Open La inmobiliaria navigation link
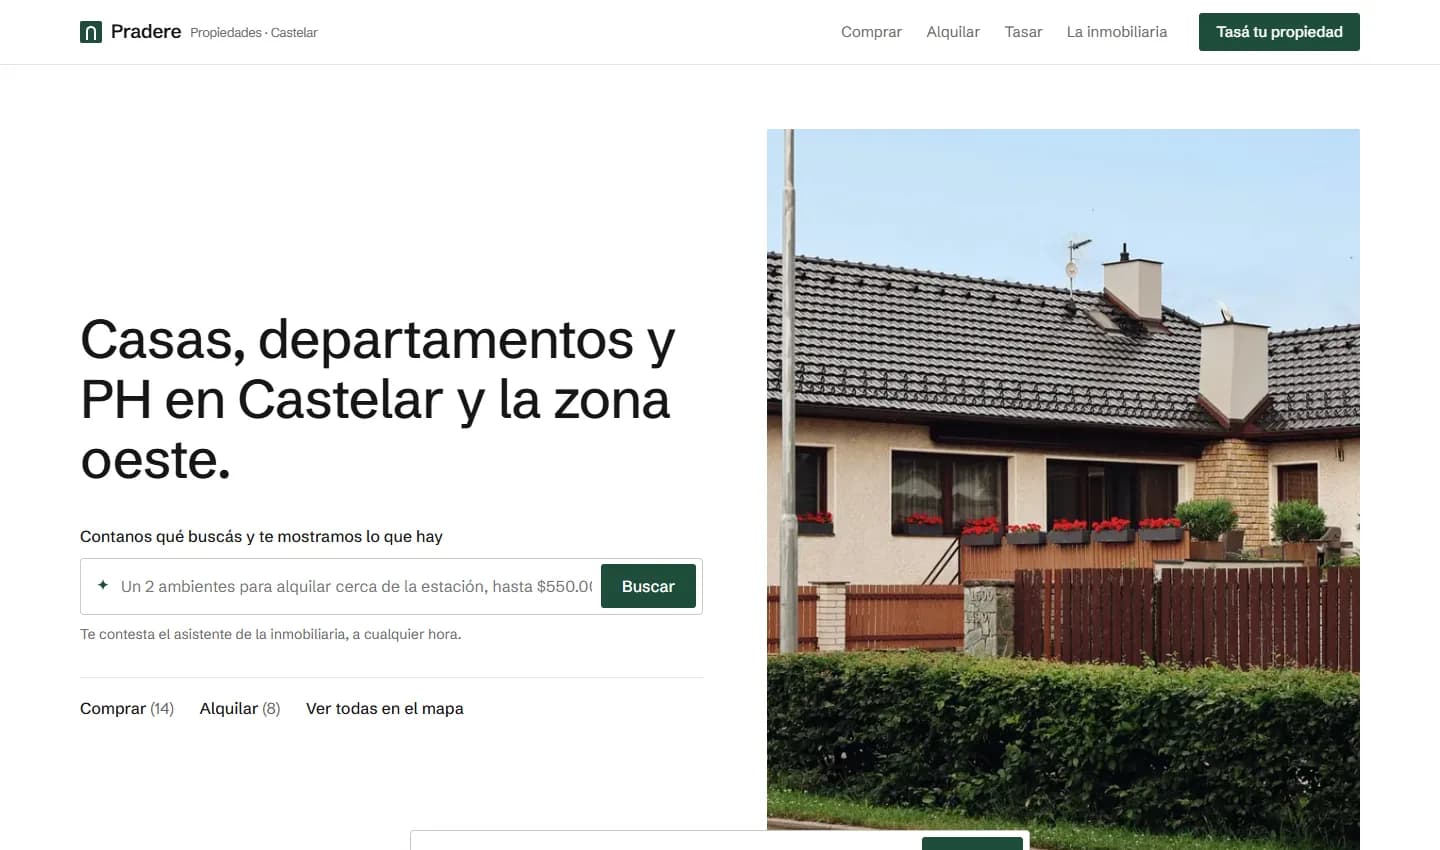The height and width of the screenshot is (850, 1440). click(x=1117, y=32)
